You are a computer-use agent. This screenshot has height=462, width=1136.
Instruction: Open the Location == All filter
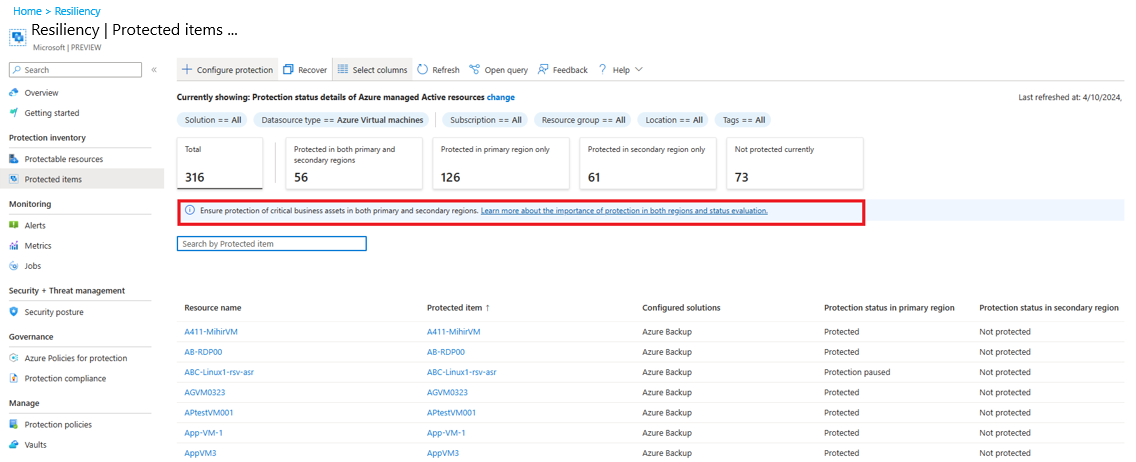[x=674, y=119]
